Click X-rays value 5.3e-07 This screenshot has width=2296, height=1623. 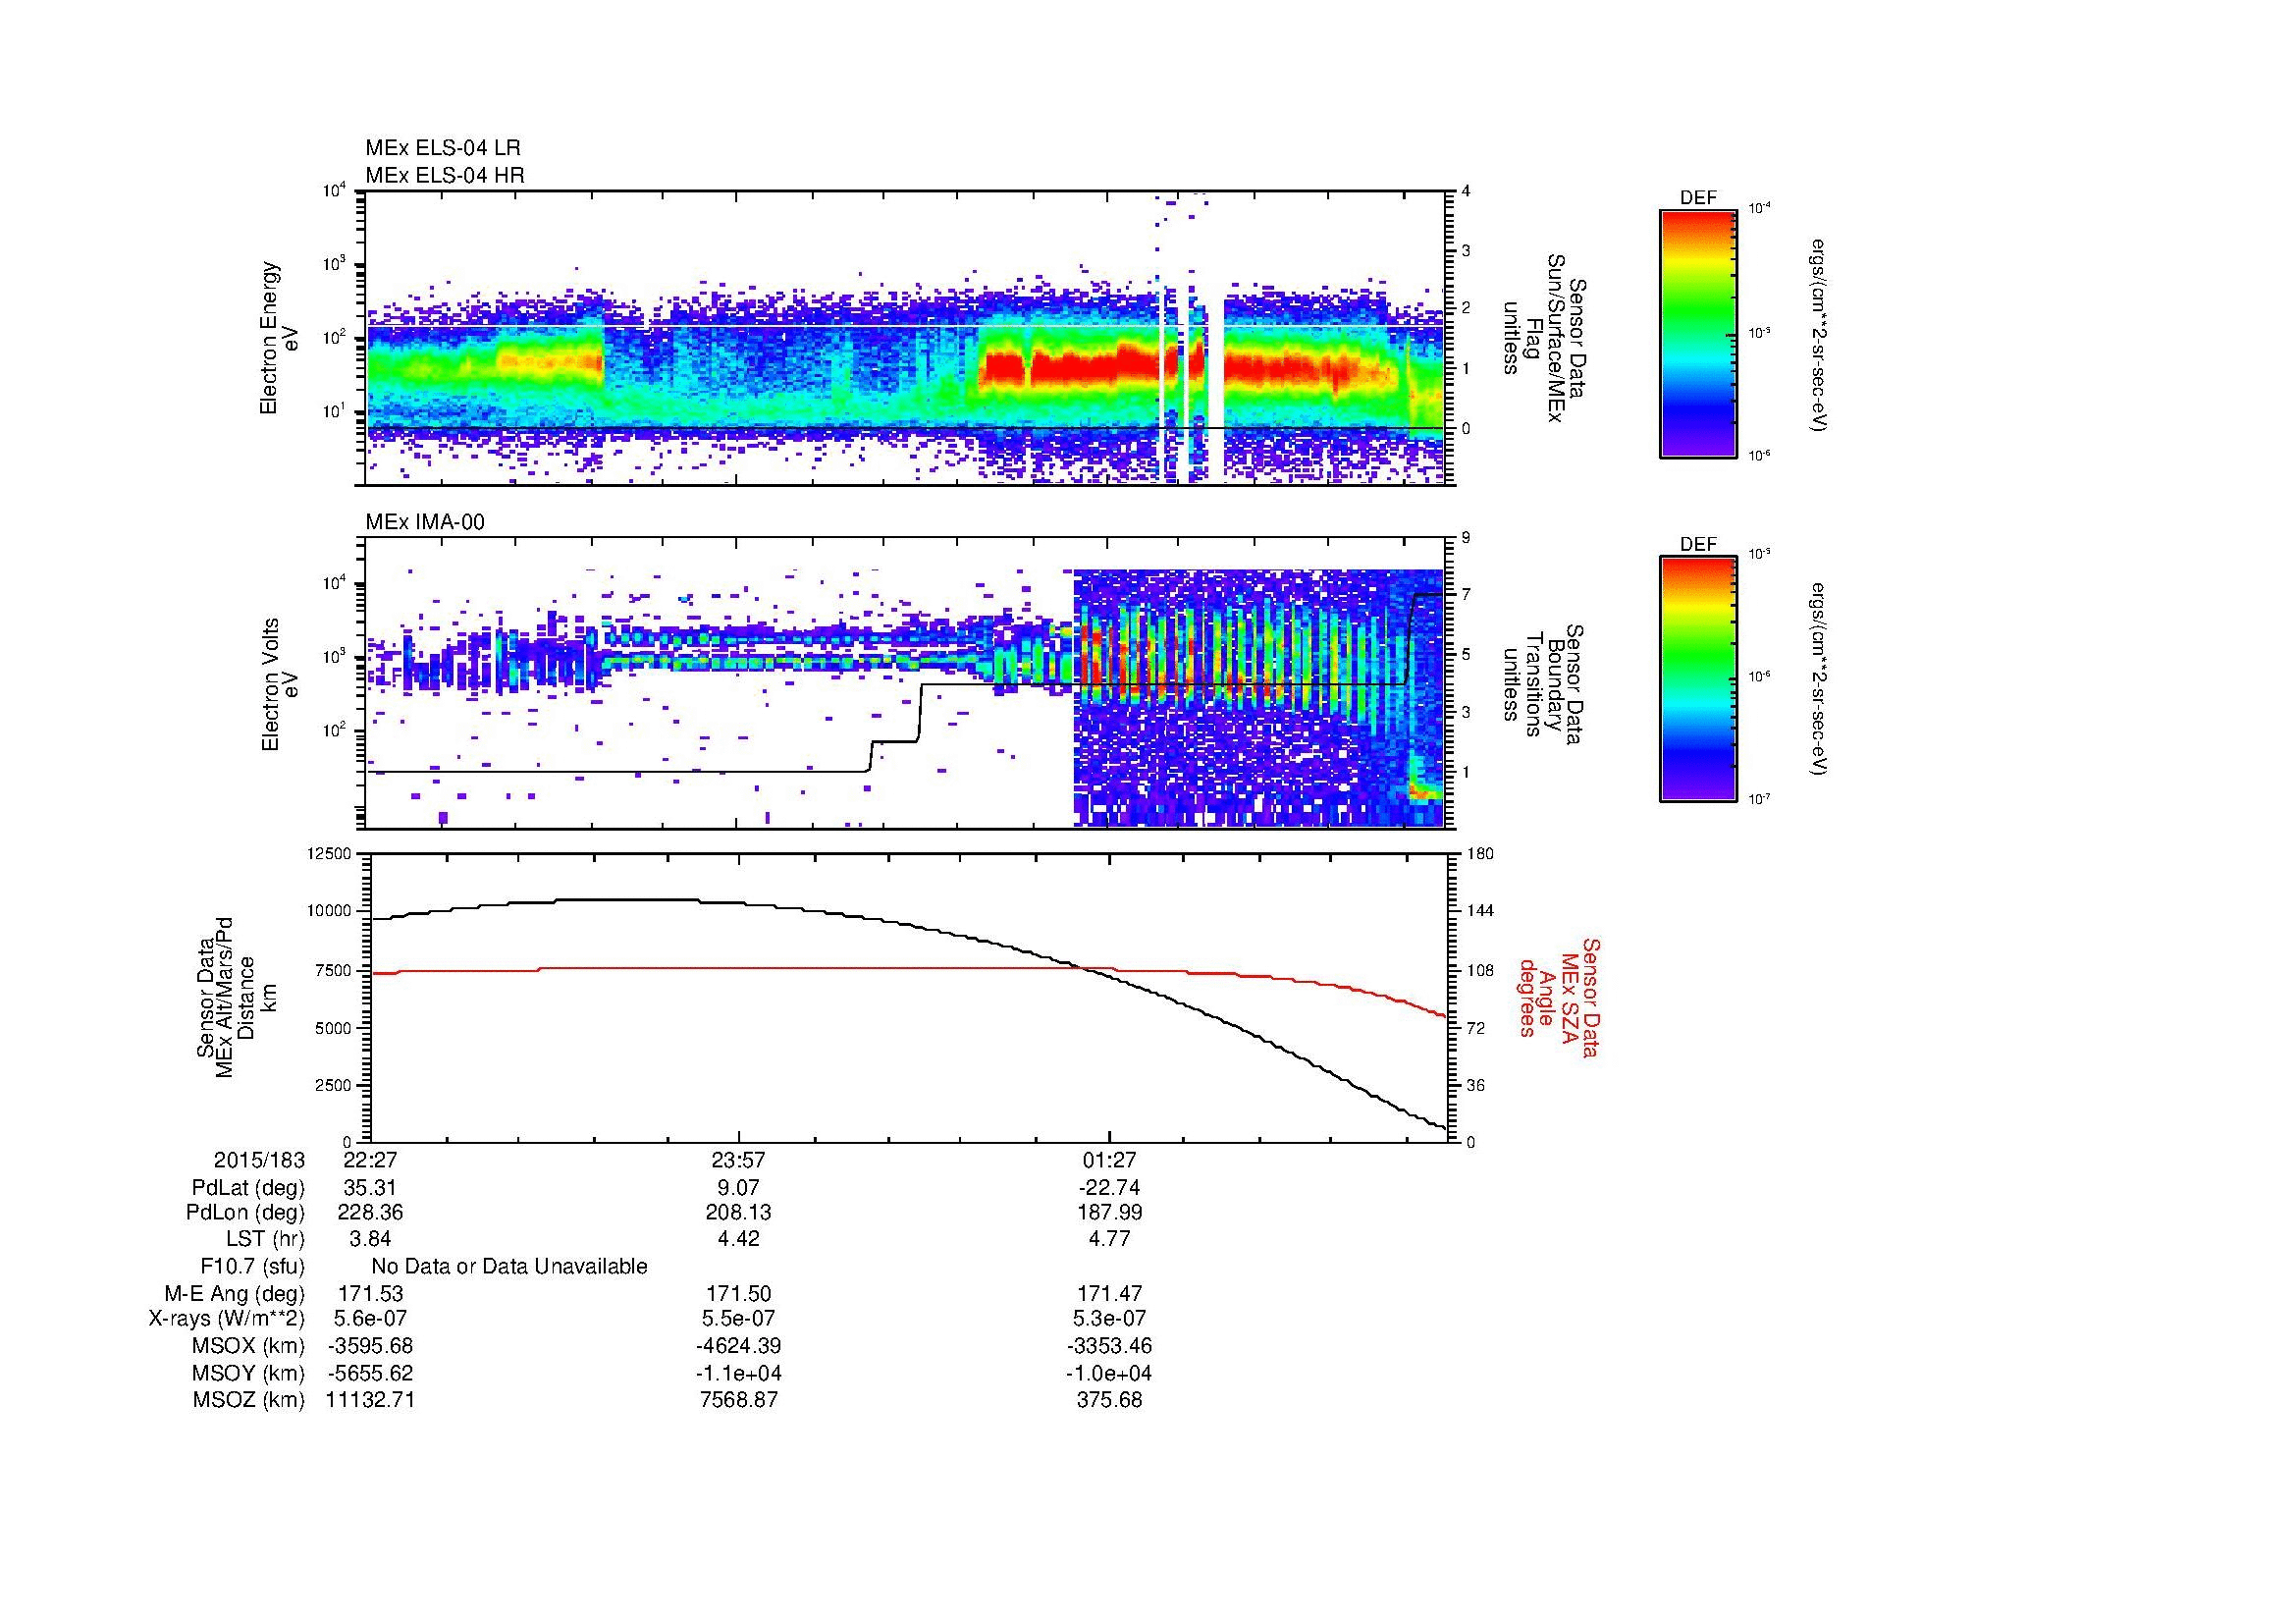(1109, 1319)
